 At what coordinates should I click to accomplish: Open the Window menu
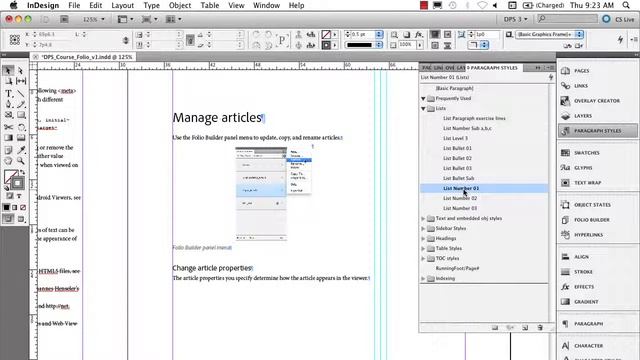pyautogui.click(x=266, y=5)
